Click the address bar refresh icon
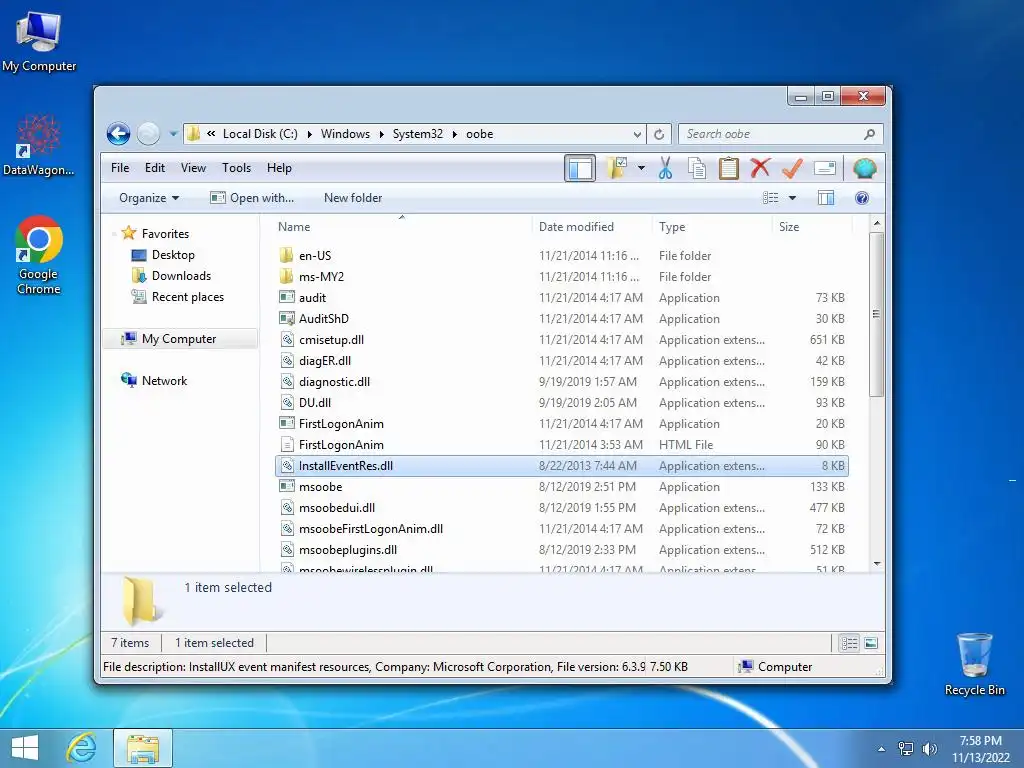The height and width of the screenshot is (768, 1024). click(x=659, y=135)
